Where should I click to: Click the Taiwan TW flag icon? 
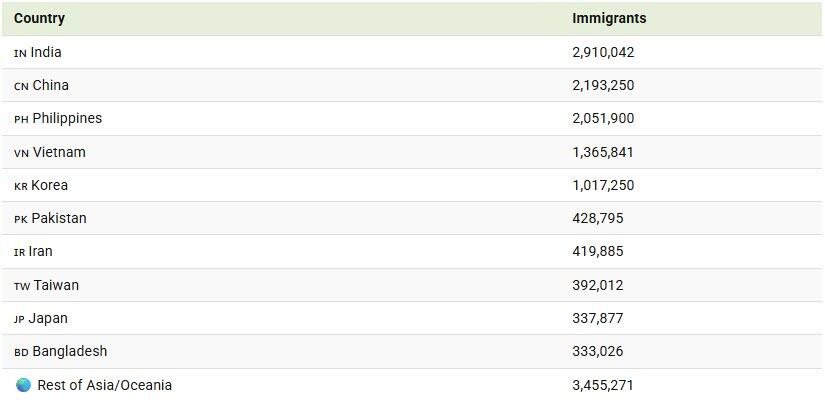(22, 286)
